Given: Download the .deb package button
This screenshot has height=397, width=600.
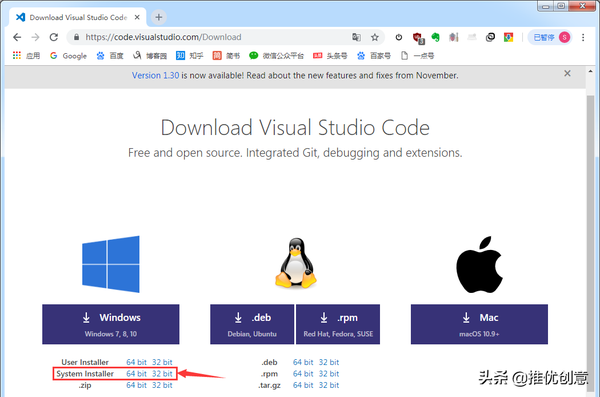Looking at the screenshot, I should pos(252,324).
